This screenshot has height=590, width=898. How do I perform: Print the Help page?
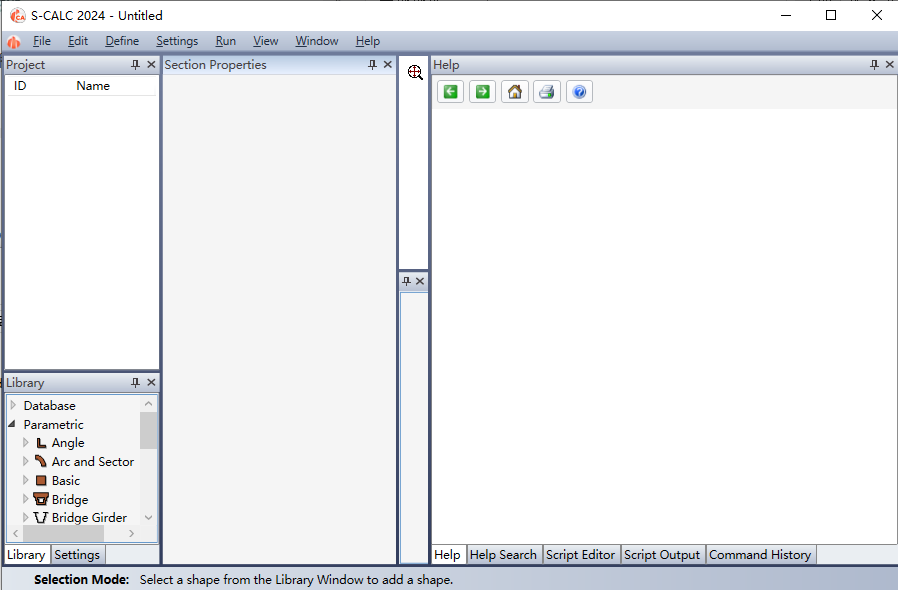click(x=547, y=92)
